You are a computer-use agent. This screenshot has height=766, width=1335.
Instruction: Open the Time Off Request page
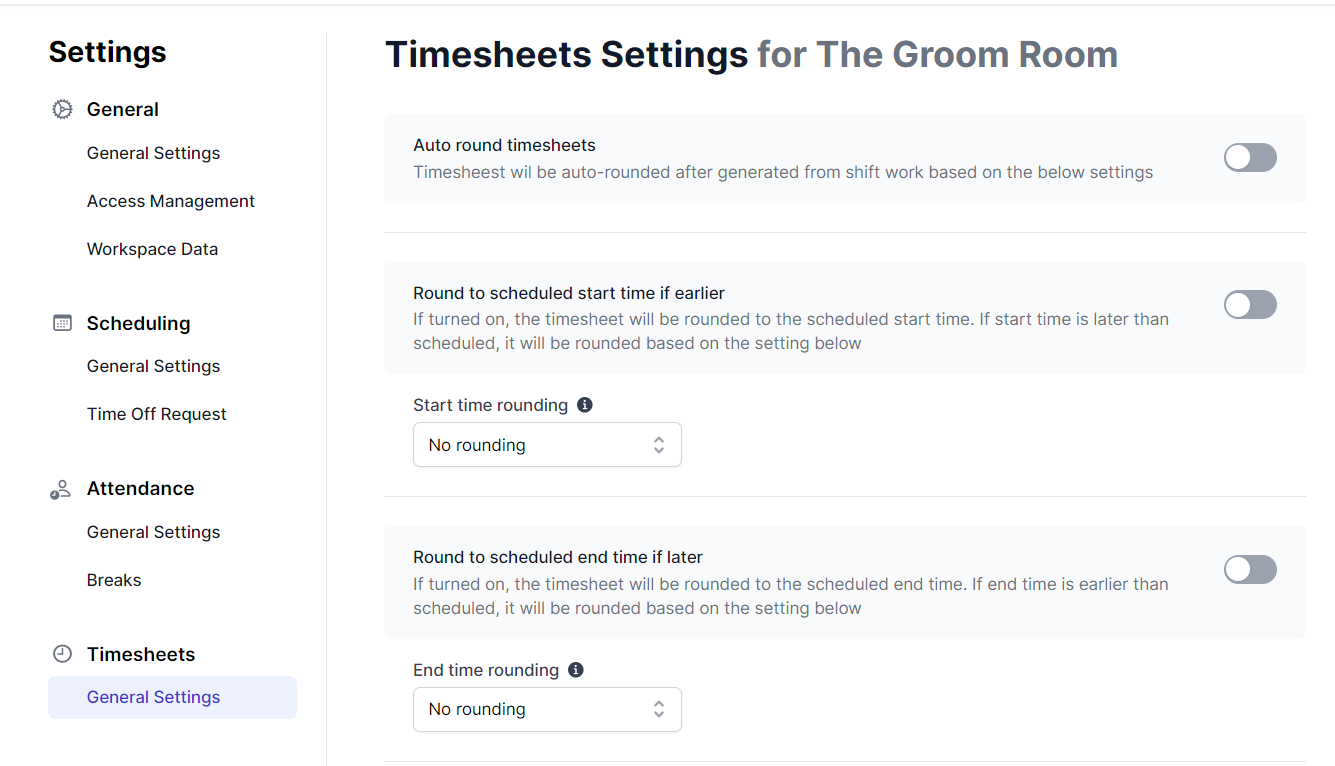pyautogui.click(x=157, y=413)
